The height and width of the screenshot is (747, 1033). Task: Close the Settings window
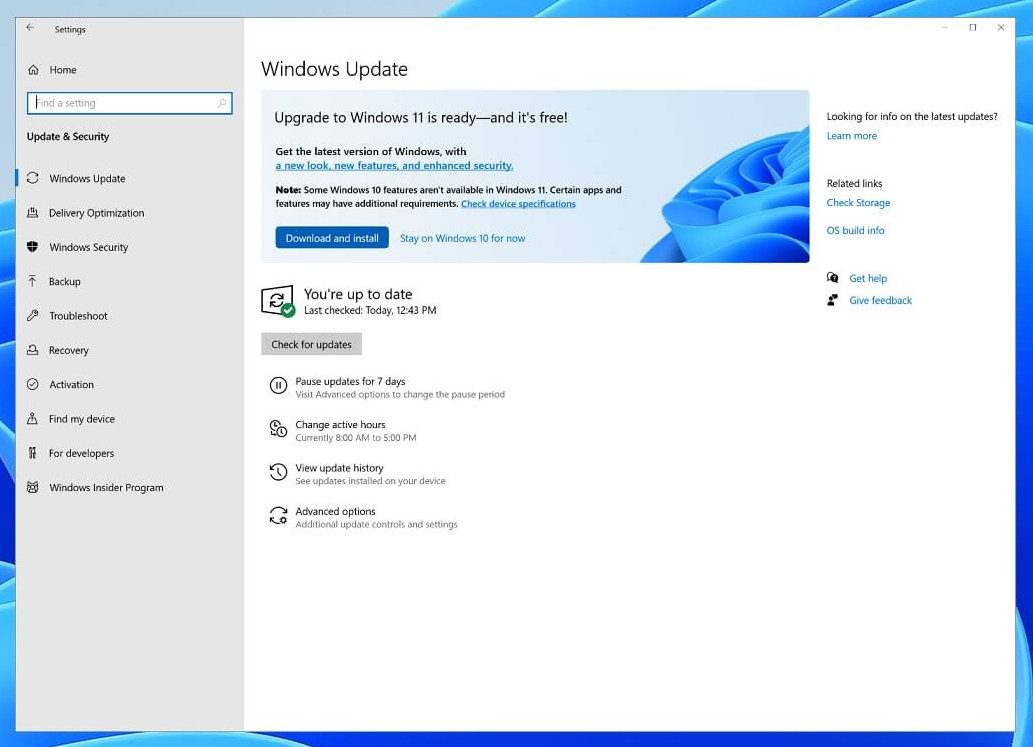coord(1001,28)
